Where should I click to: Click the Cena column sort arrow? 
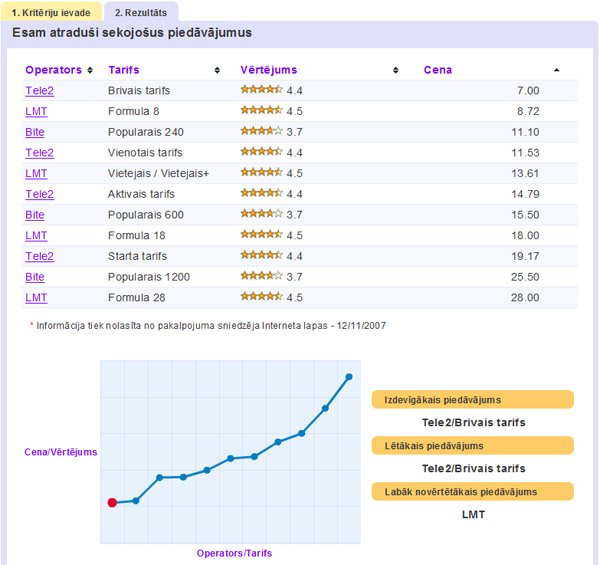coord(557,70)
